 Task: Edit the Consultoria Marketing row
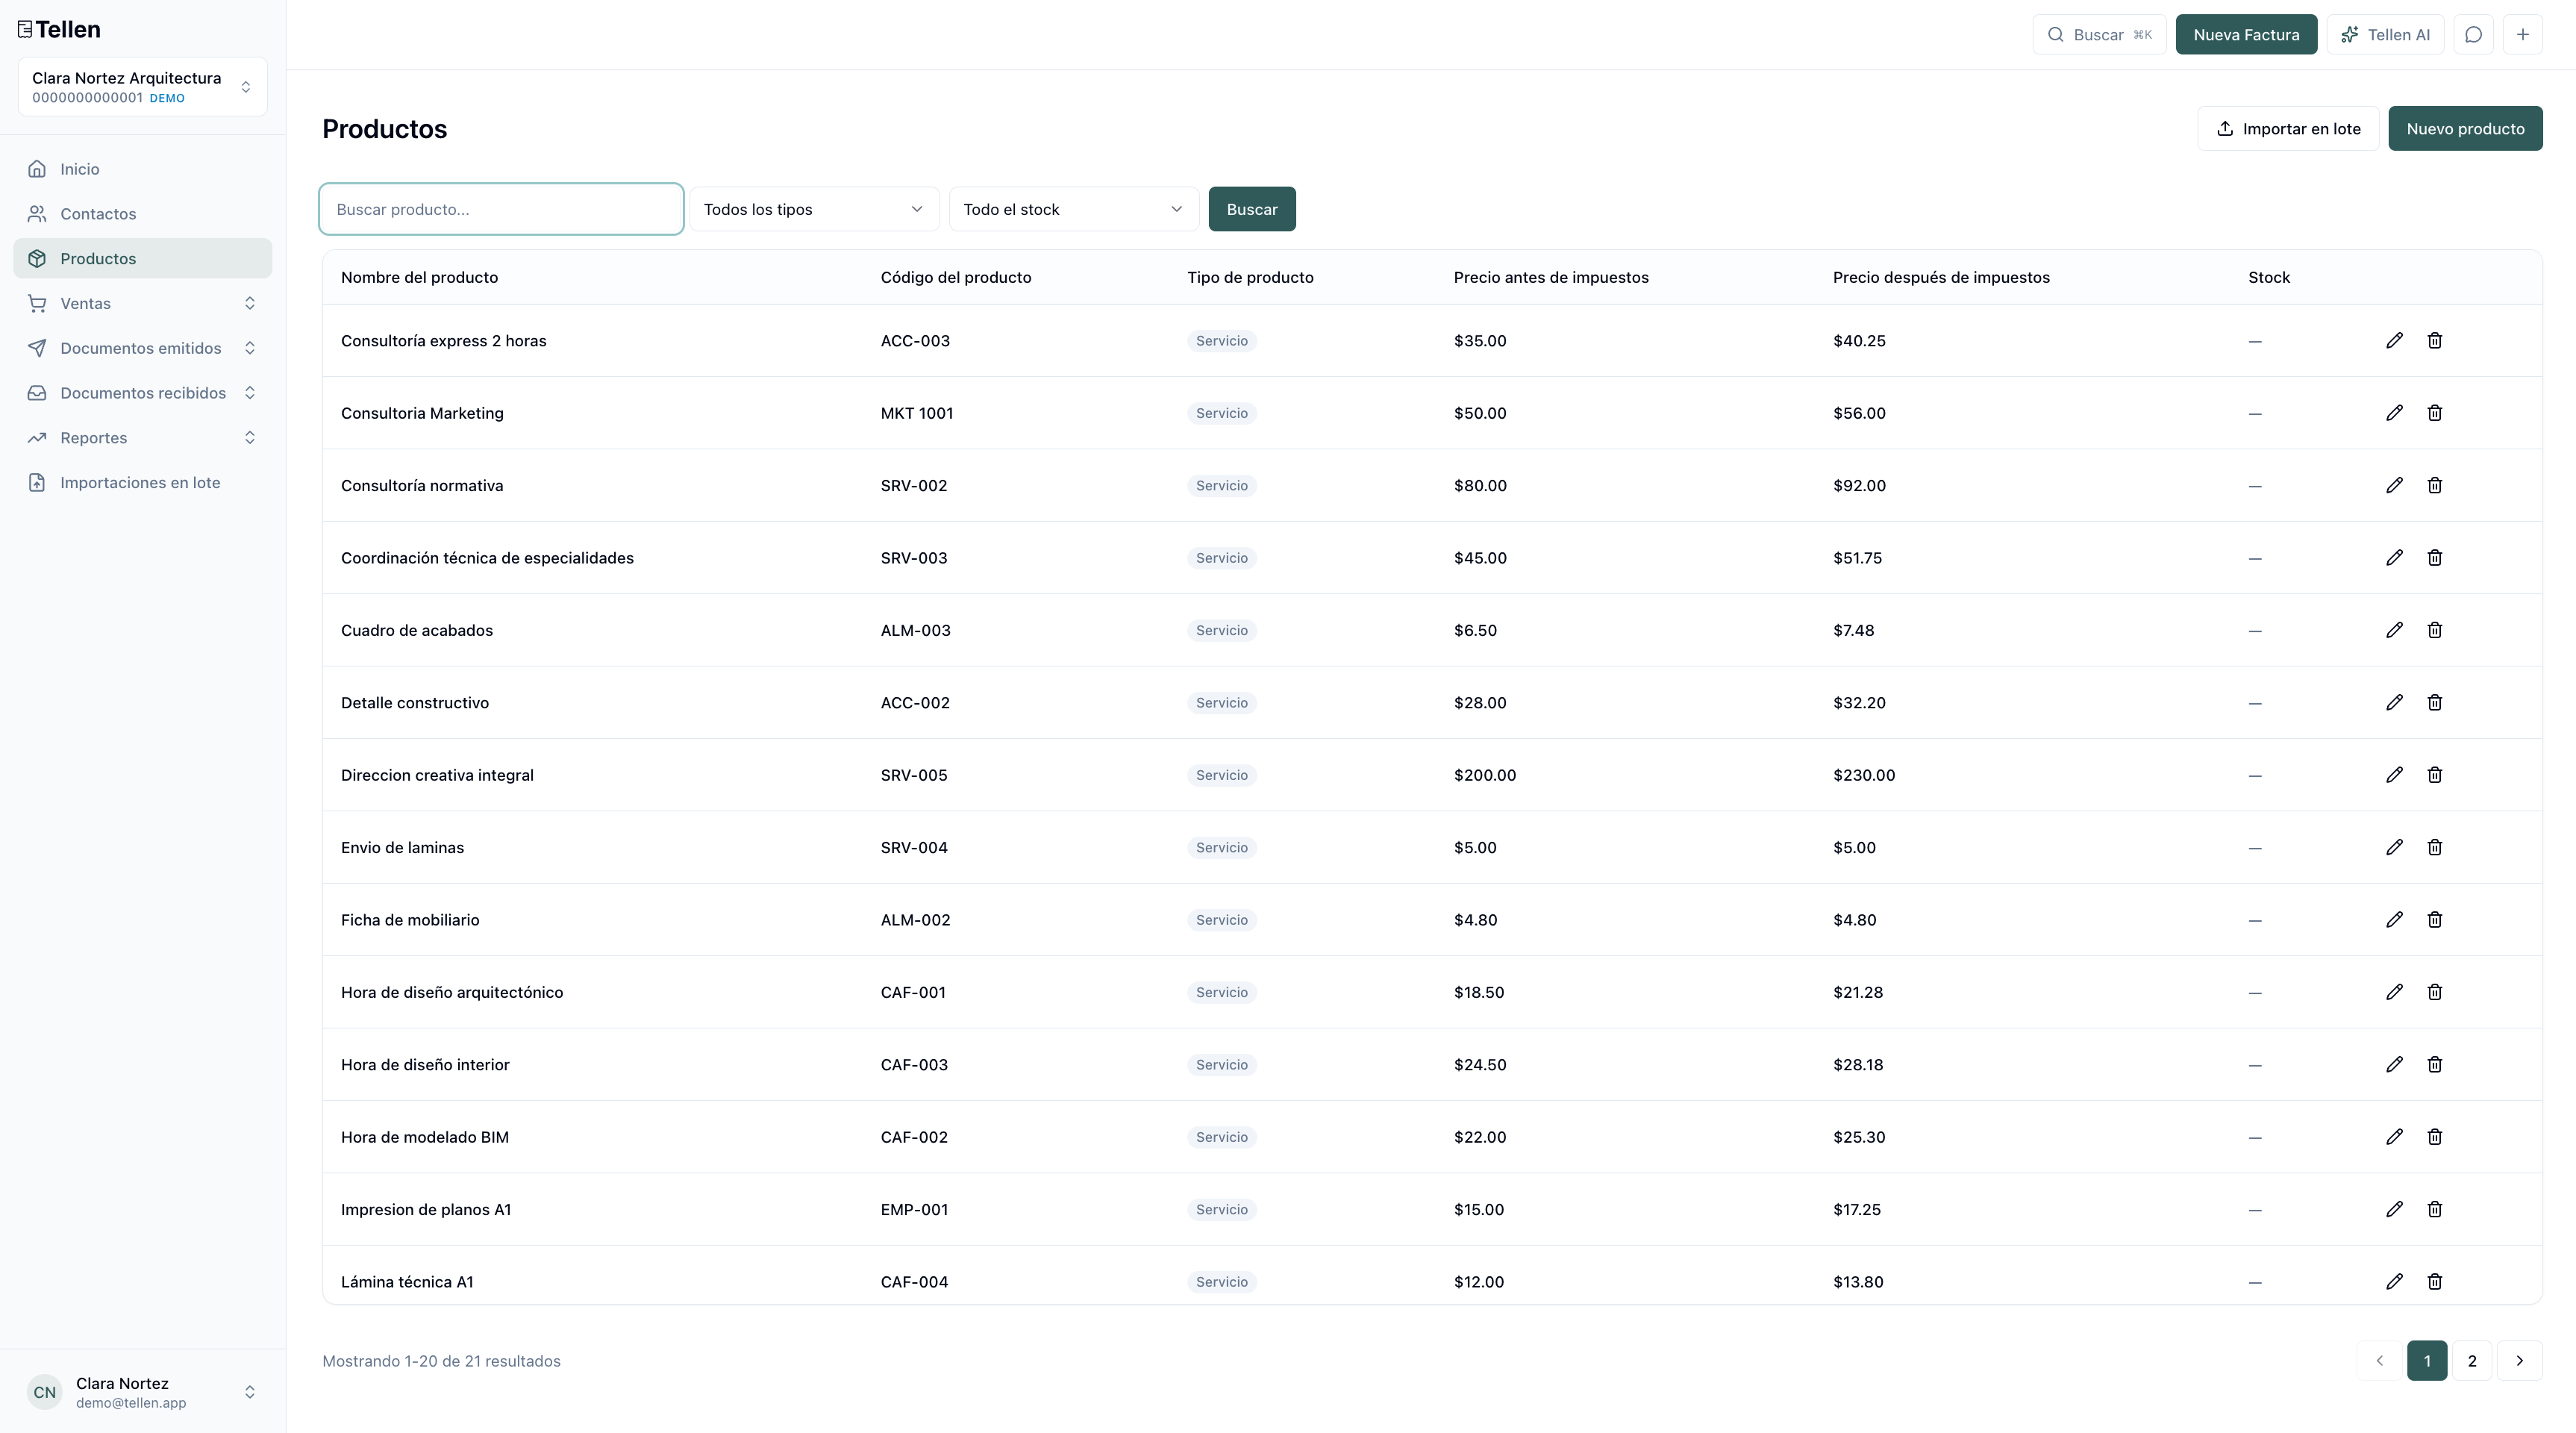[x=2394, y=413]
